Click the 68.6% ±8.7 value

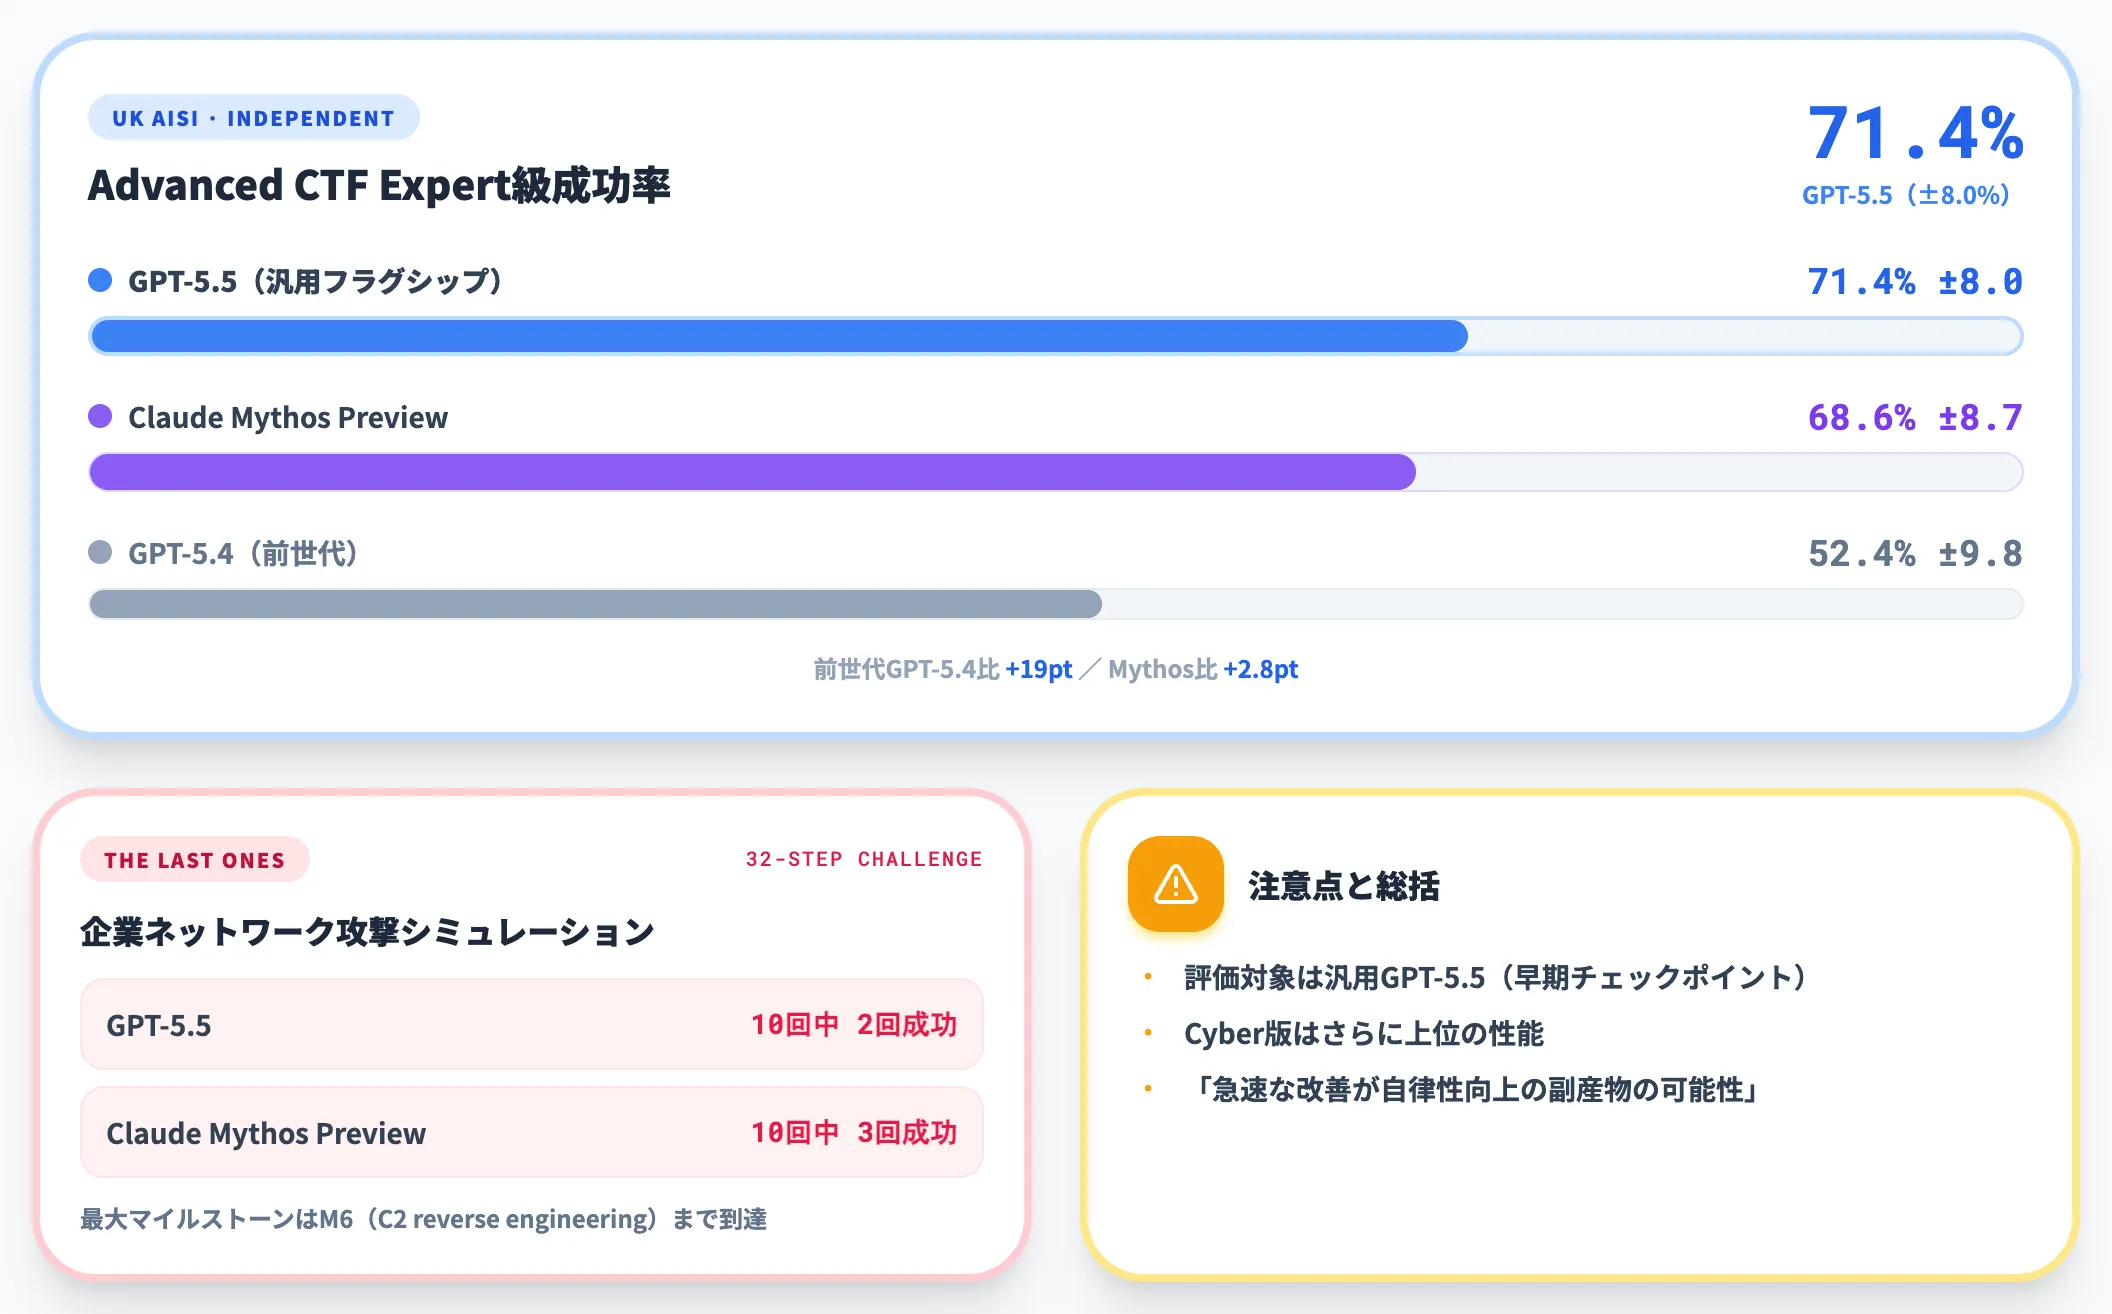[x=1915, y=418]
